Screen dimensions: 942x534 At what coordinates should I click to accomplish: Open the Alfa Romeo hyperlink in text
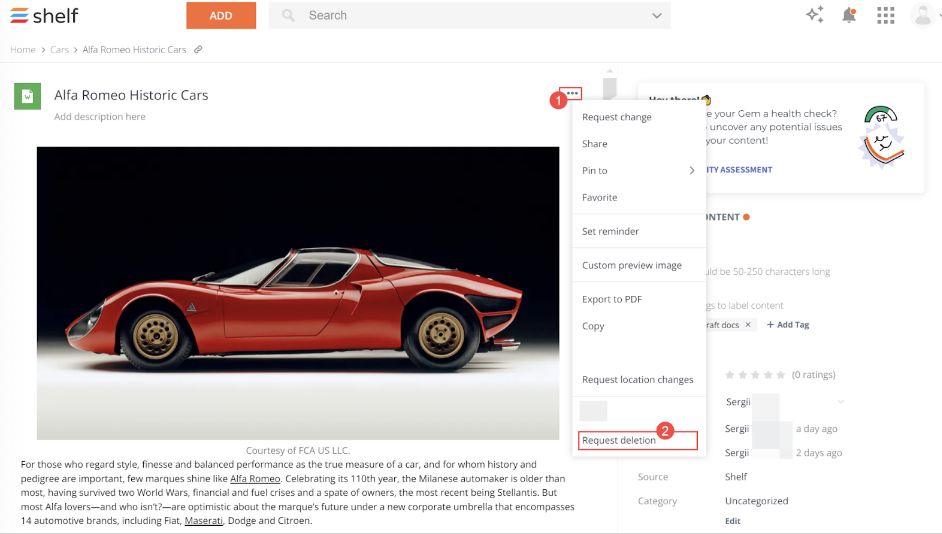(255, 479)
